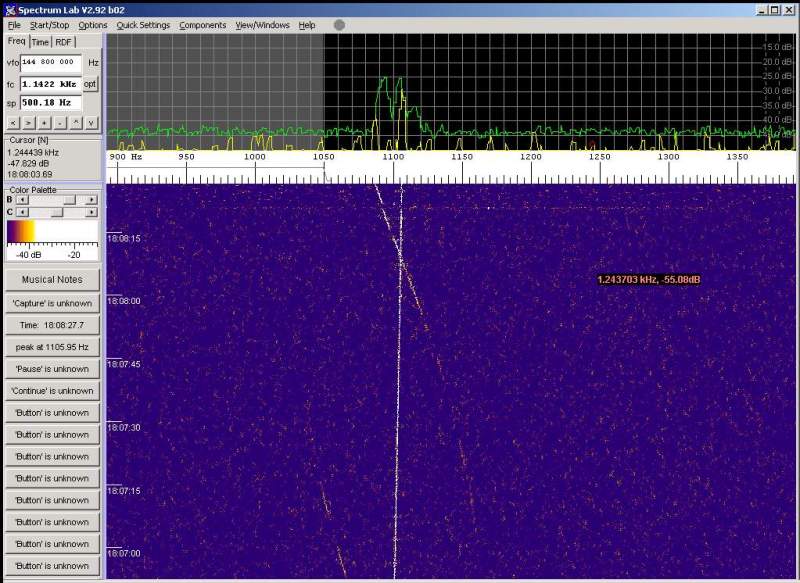
Task: Click the gray status circle in menu bar
Action: pos(339,25)
